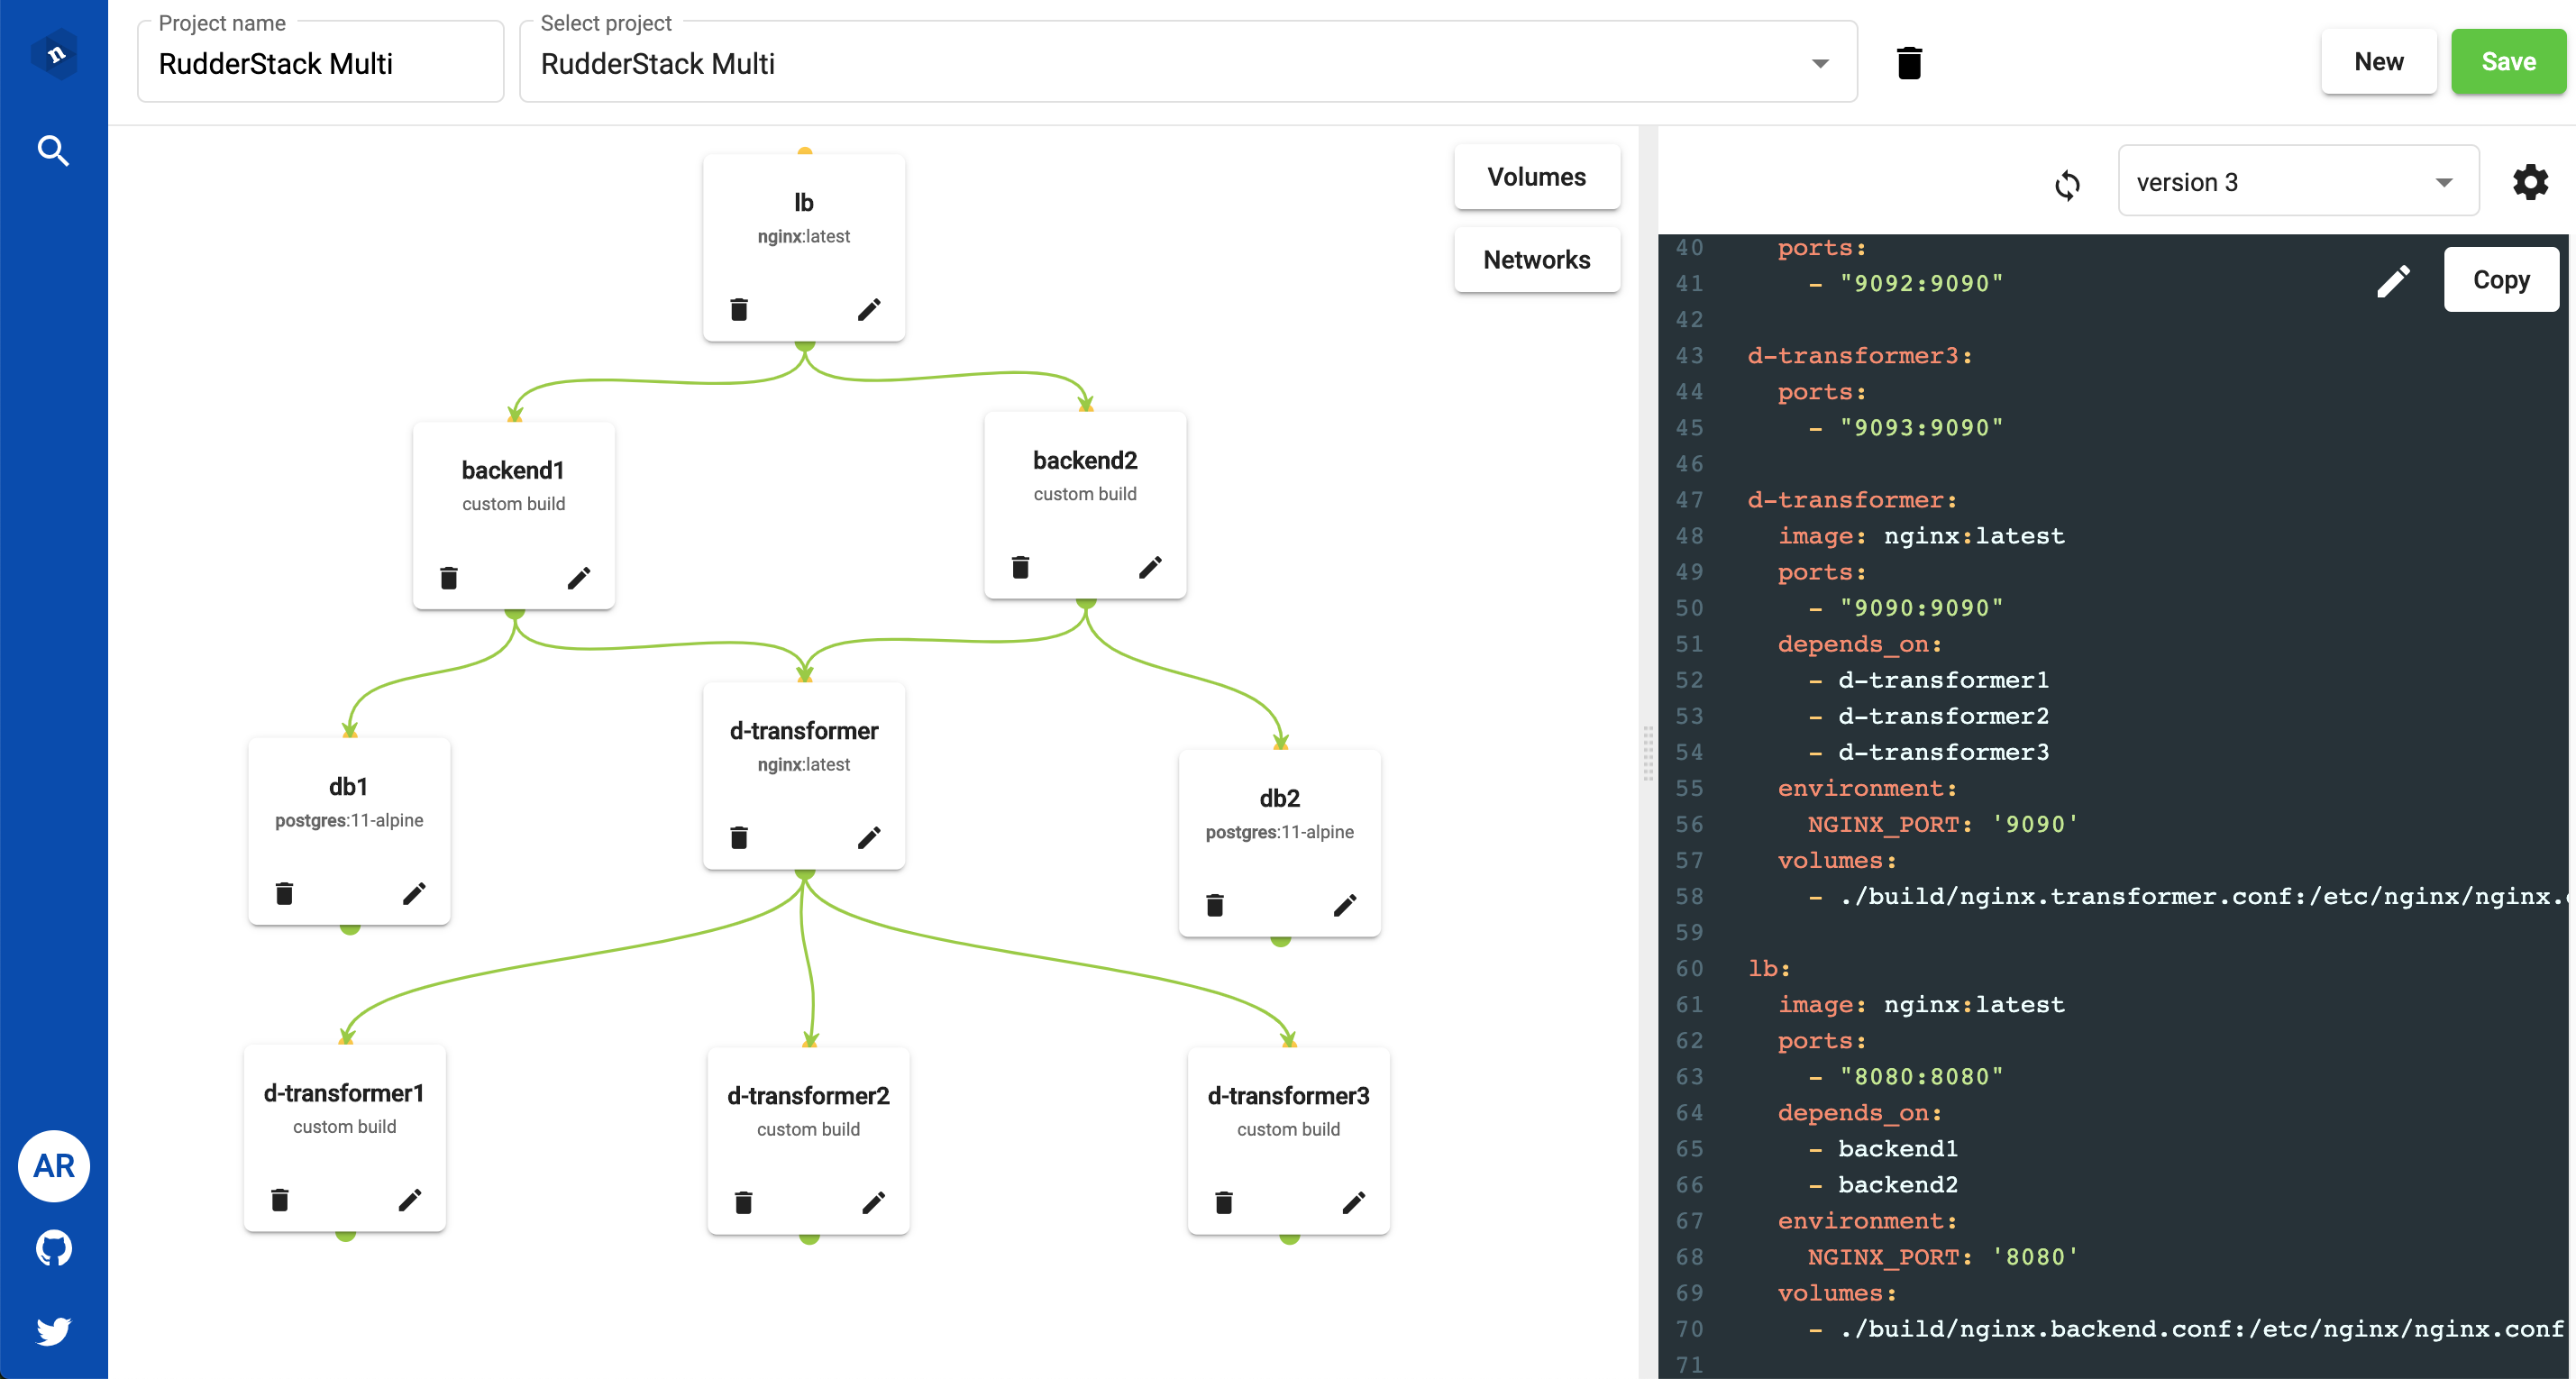The width and height of the screenshot is (2576, 1379).
Task: Delete the backend1 service node
Action: pyautogui.click(x=449, y=578)
